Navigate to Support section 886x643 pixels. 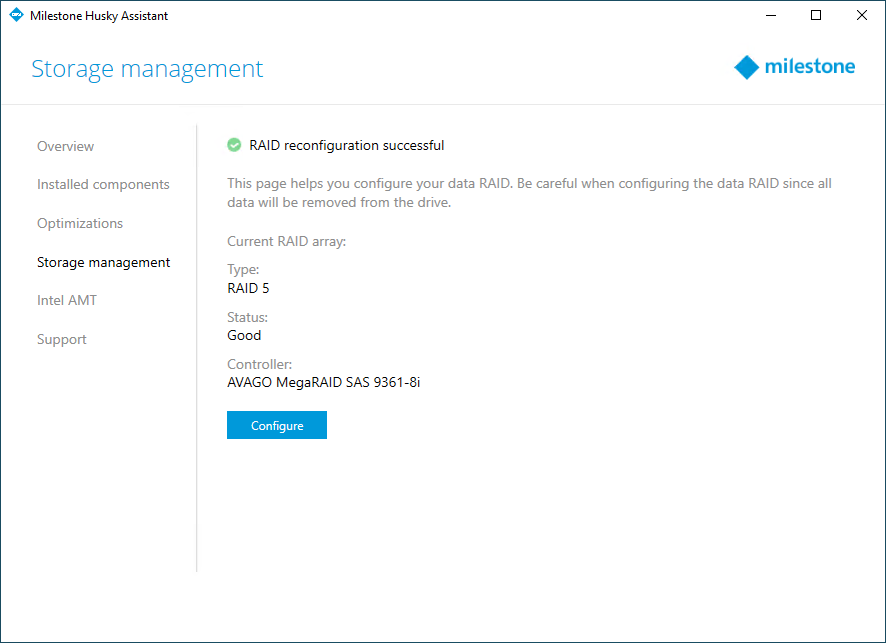[62, 339]
